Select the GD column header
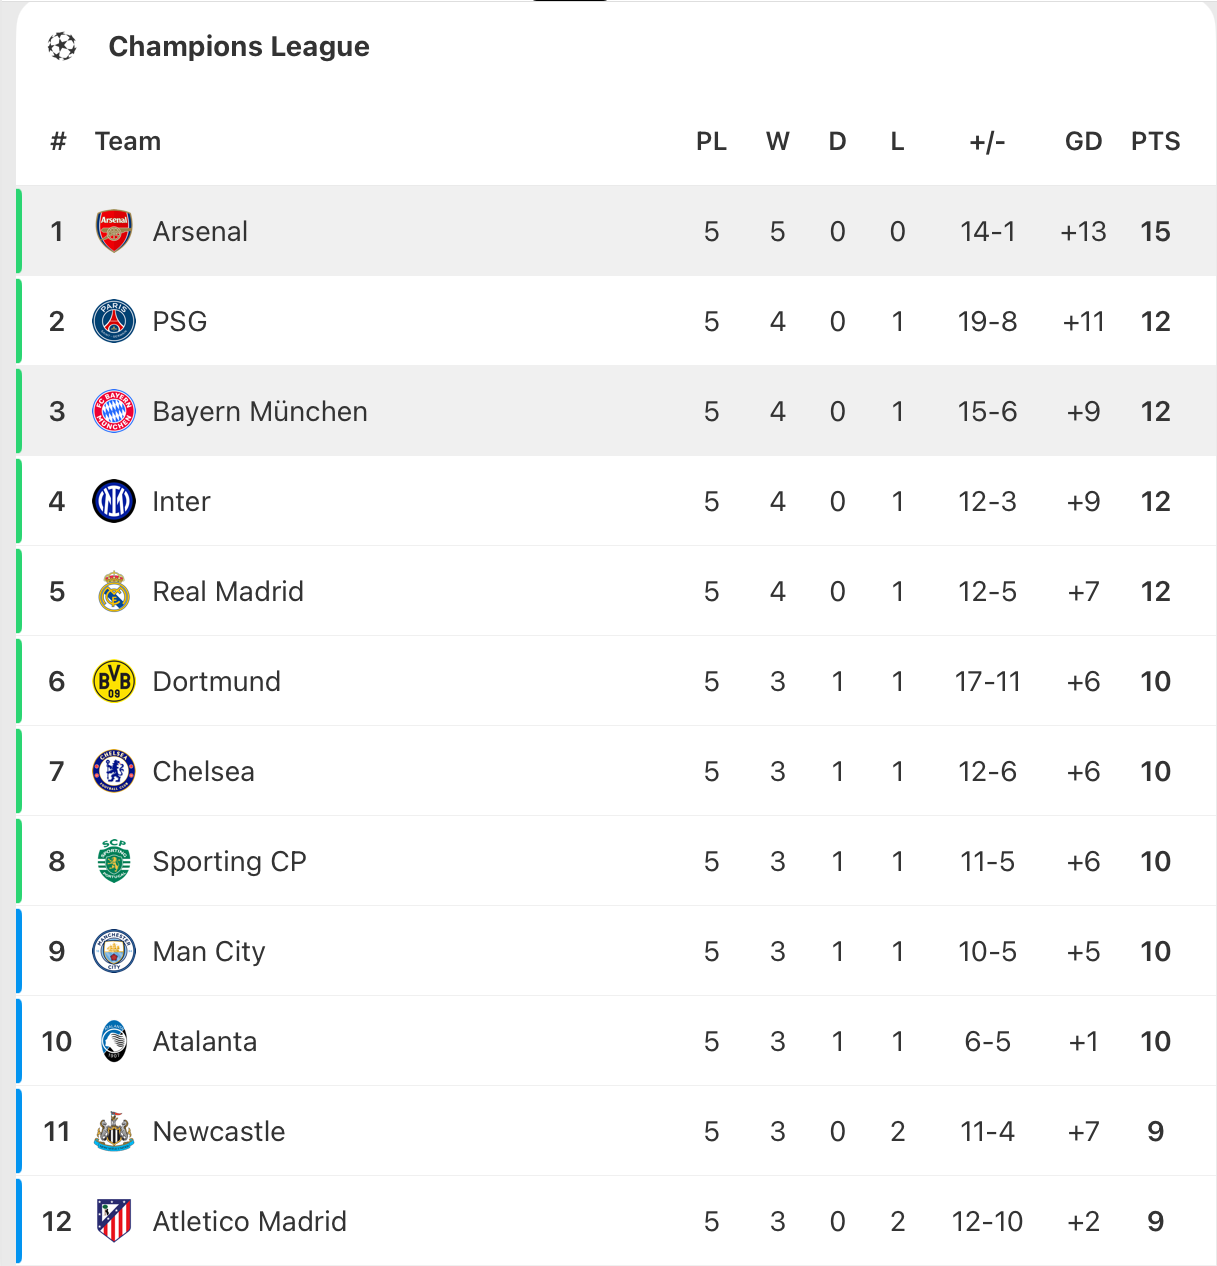This screenshot has width=1217, height=1266. 1083,141
